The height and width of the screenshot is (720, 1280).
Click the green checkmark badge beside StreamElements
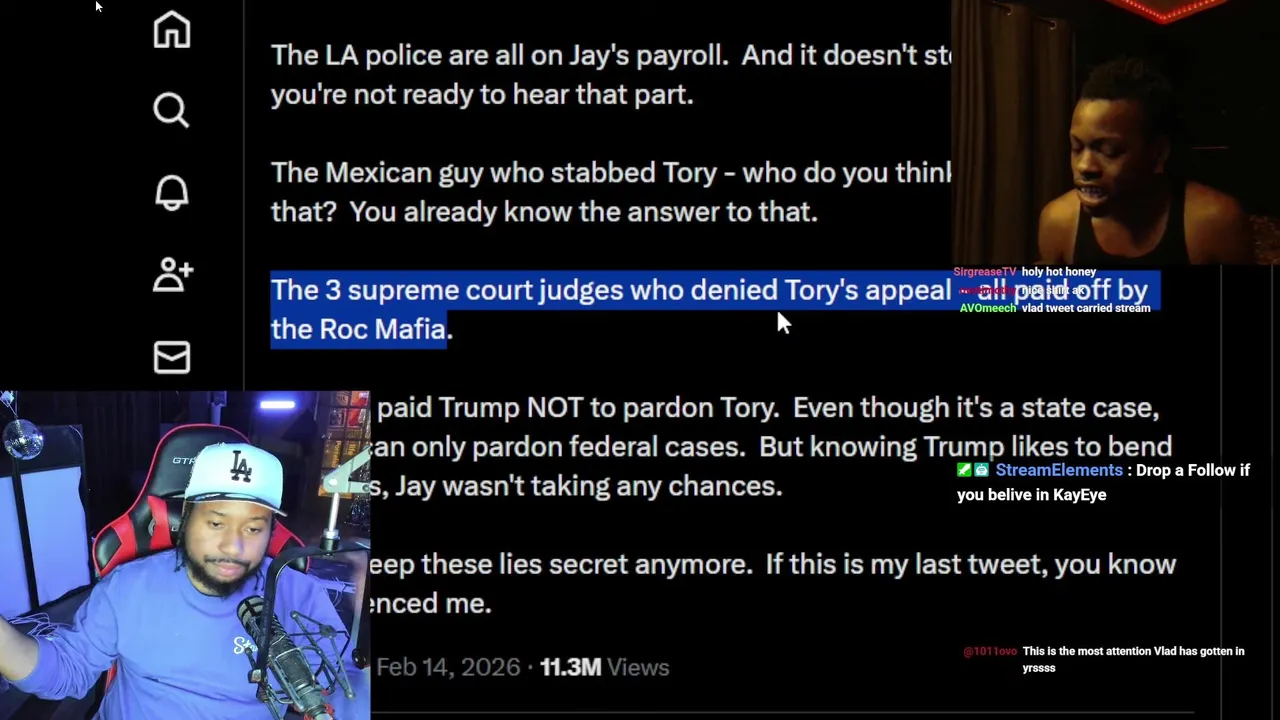click(964, 470)
